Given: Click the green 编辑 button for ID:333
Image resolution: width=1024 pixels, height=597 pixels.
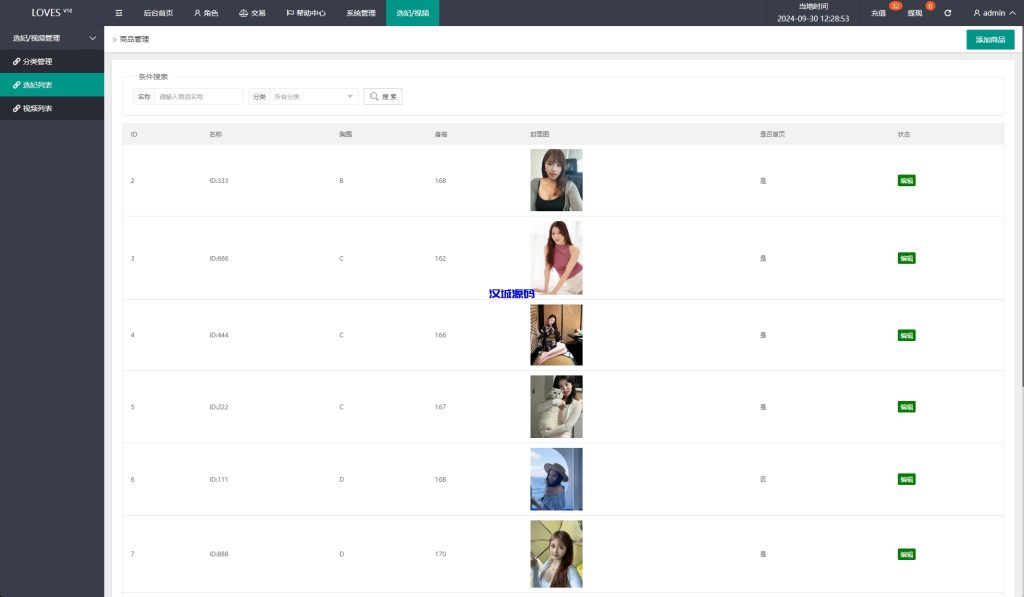Looking at the screenshot, I should [x=906, y=181].
